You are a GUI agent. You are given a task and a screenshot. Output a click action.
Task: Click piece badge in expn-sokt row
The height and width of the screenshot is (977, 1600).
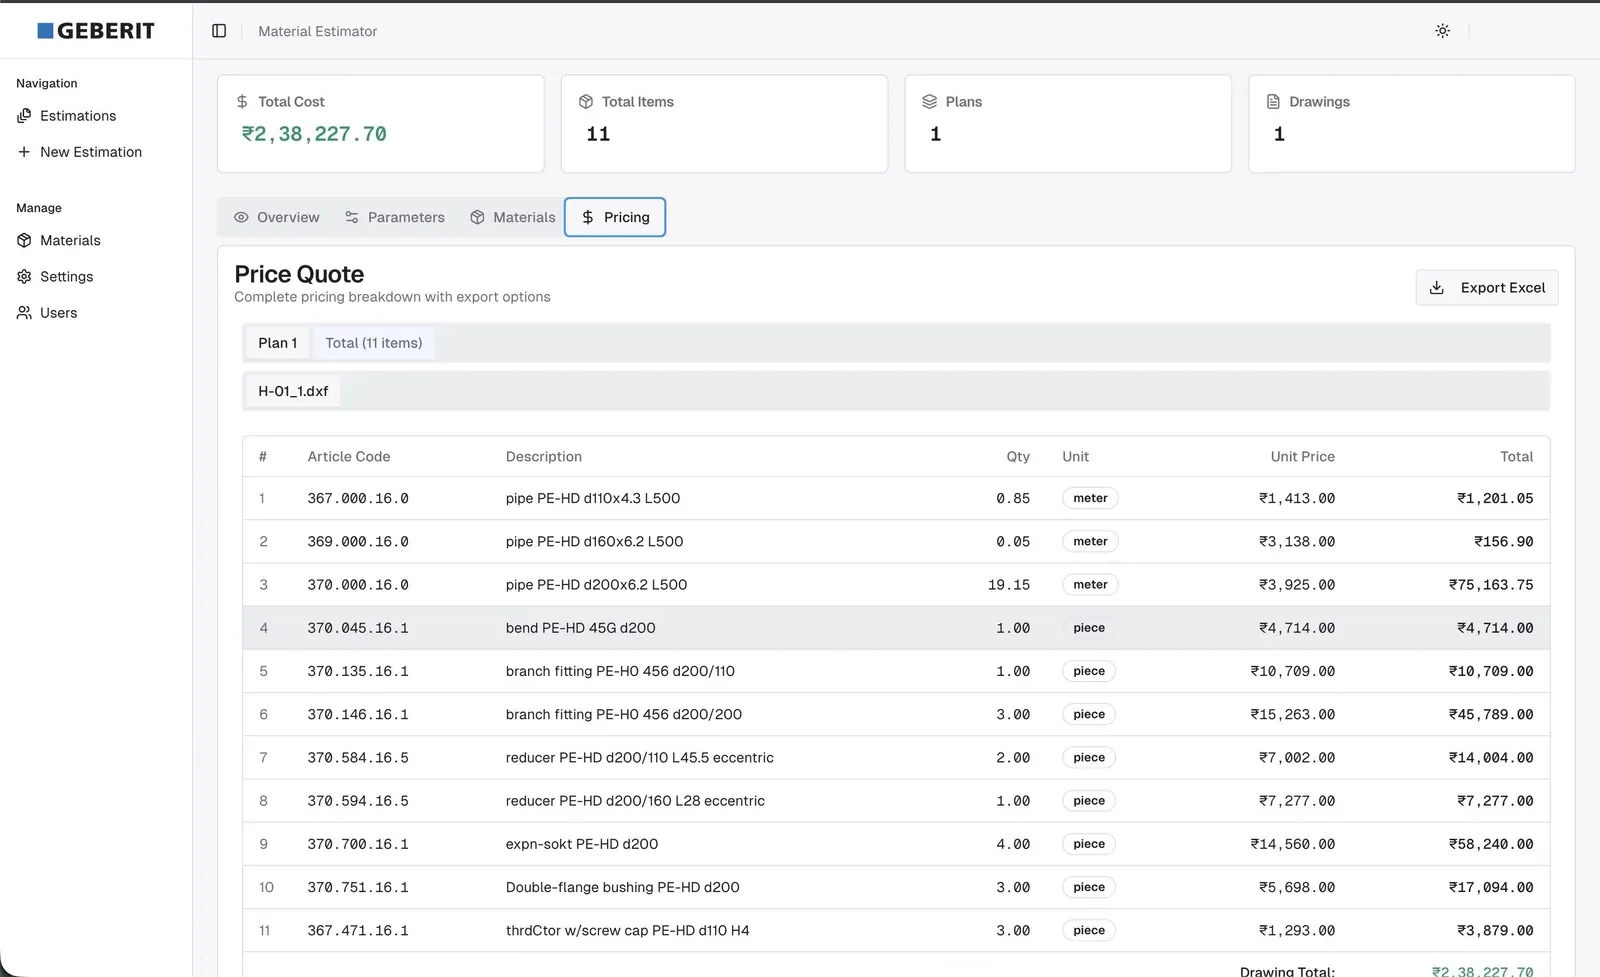pyautogui.click(x=1089, y=844)
